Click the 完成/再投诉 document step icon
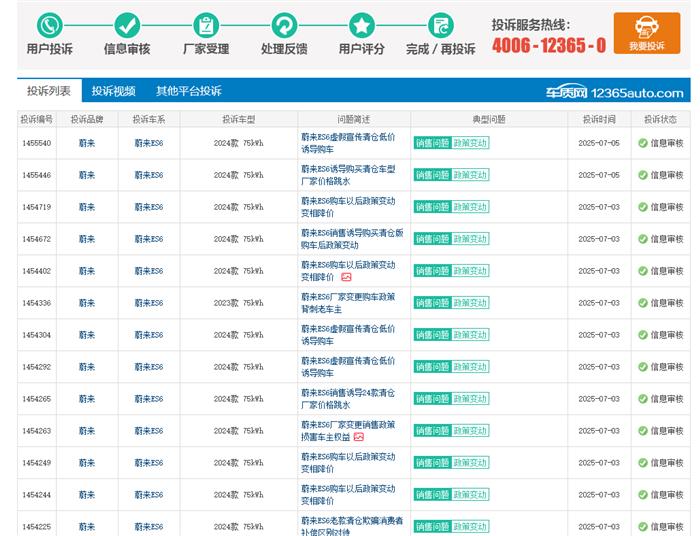 point(441,25)
